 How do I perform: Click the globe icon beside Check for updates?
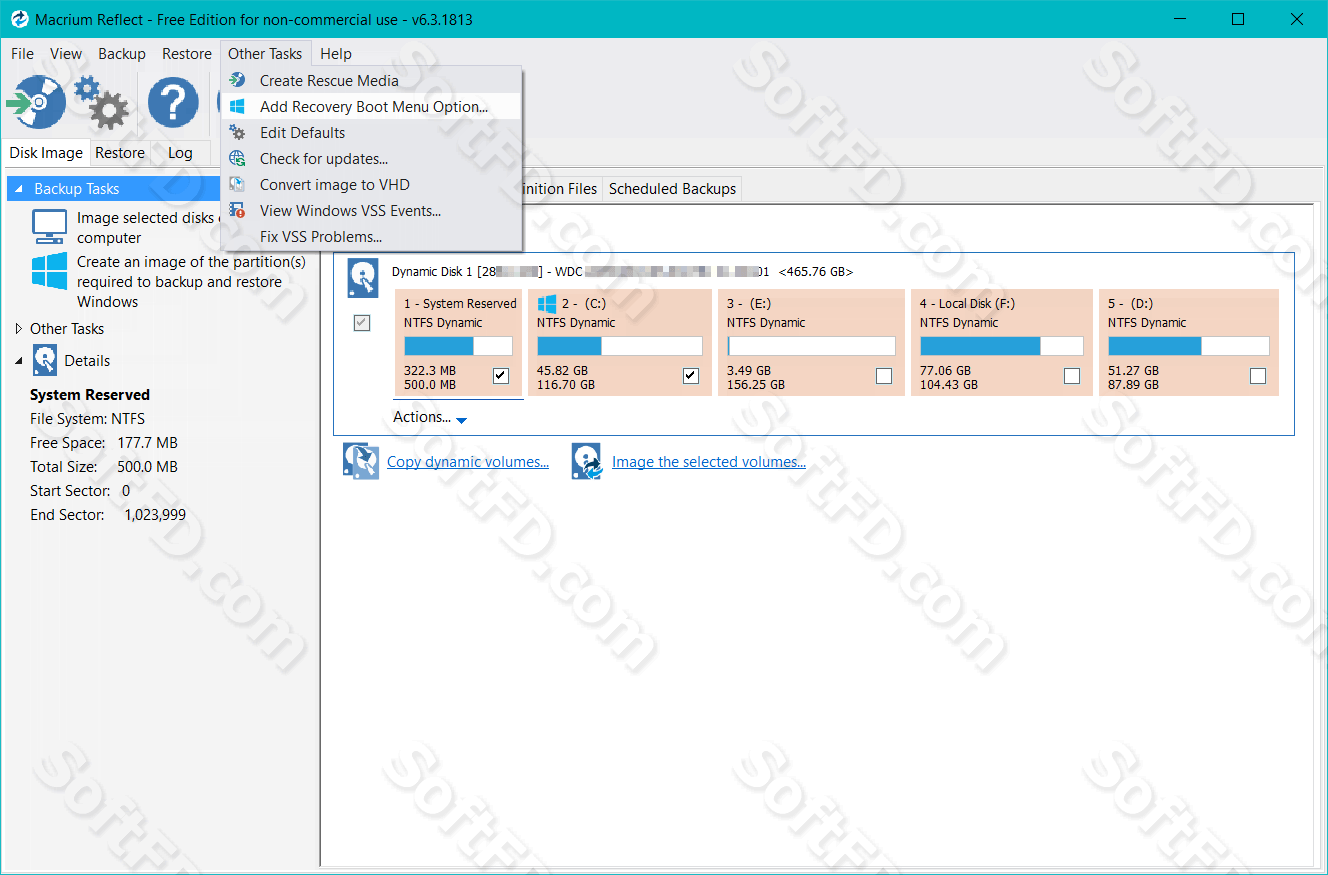237,158
